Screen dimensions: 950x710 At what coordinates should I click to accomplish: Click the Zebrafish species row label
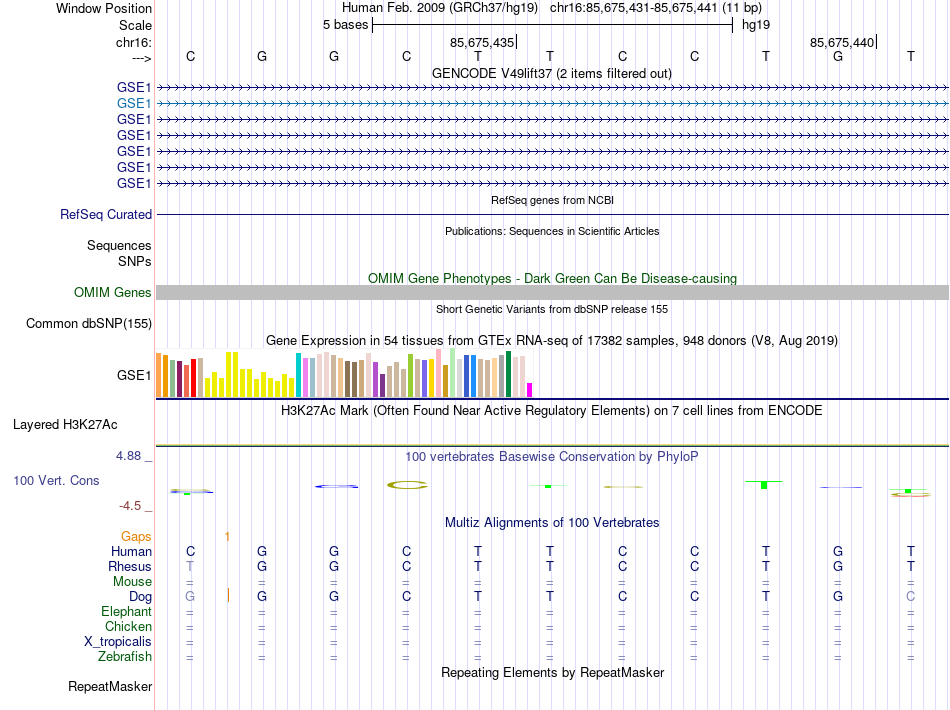point(125,657)
